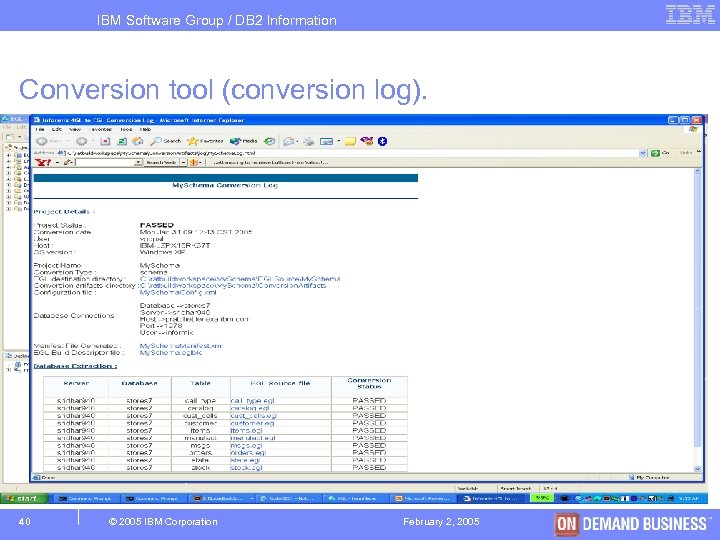Click the Edit toolbar icon beside Print
The image size is (720, 540).
coord(326,141)
